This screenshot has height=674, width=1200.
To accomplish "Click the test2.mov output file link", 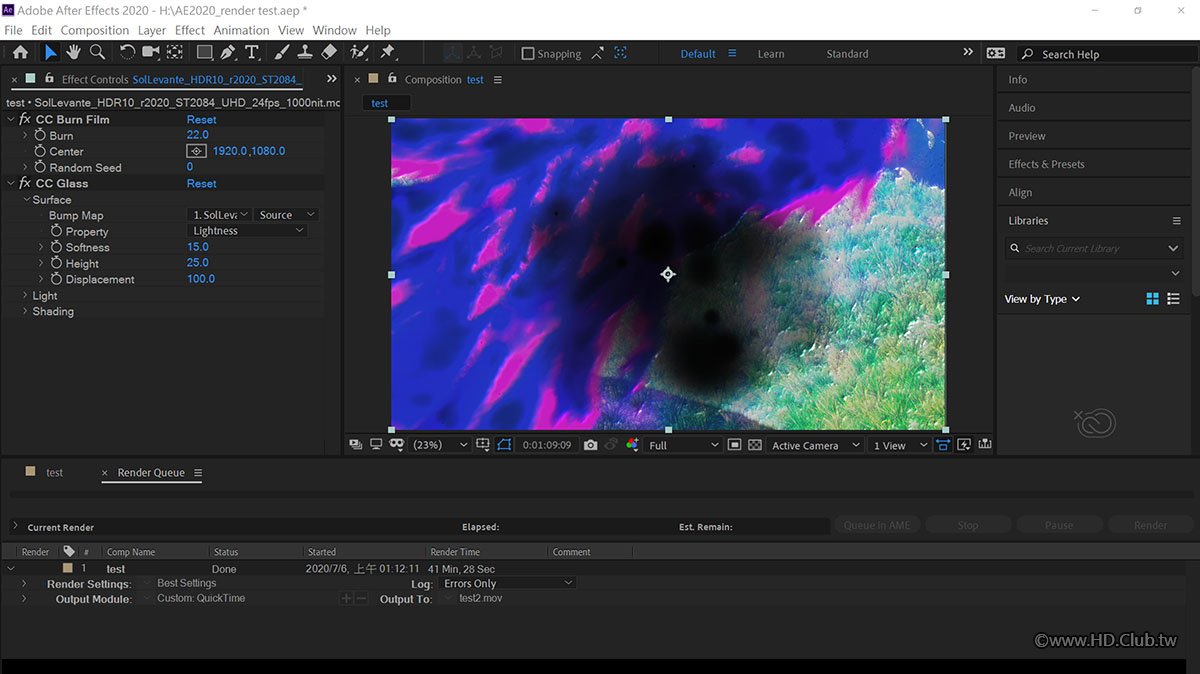I will pyautogui.click(x=480, y=599).
